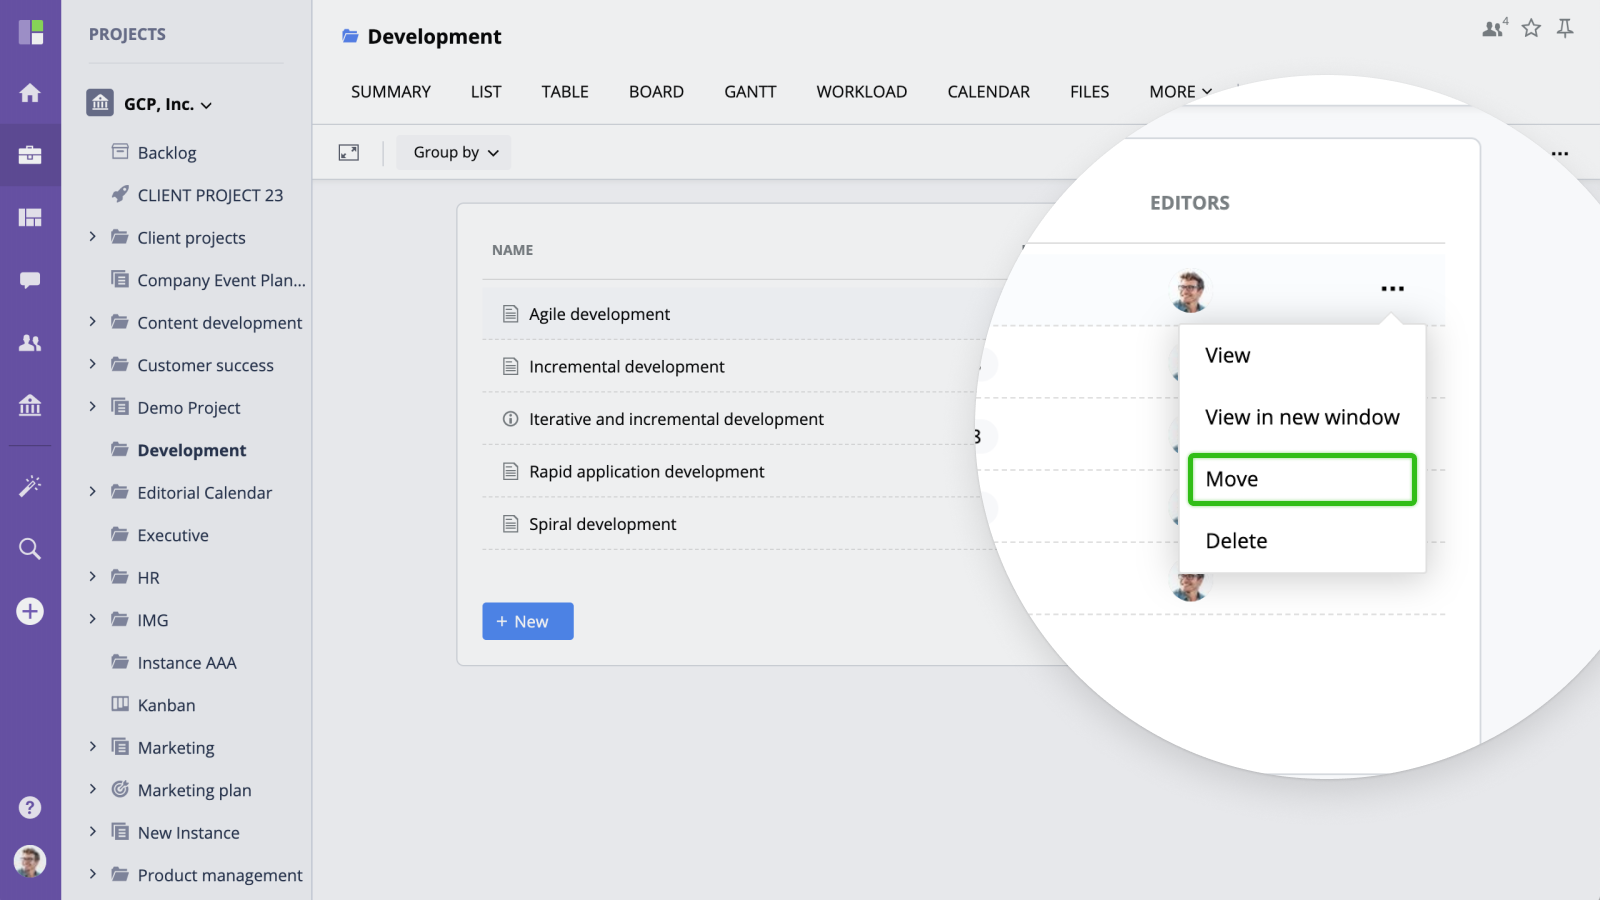Switch to the TABLE tab
The image size is (1600, 900).
tap(565, 92)
